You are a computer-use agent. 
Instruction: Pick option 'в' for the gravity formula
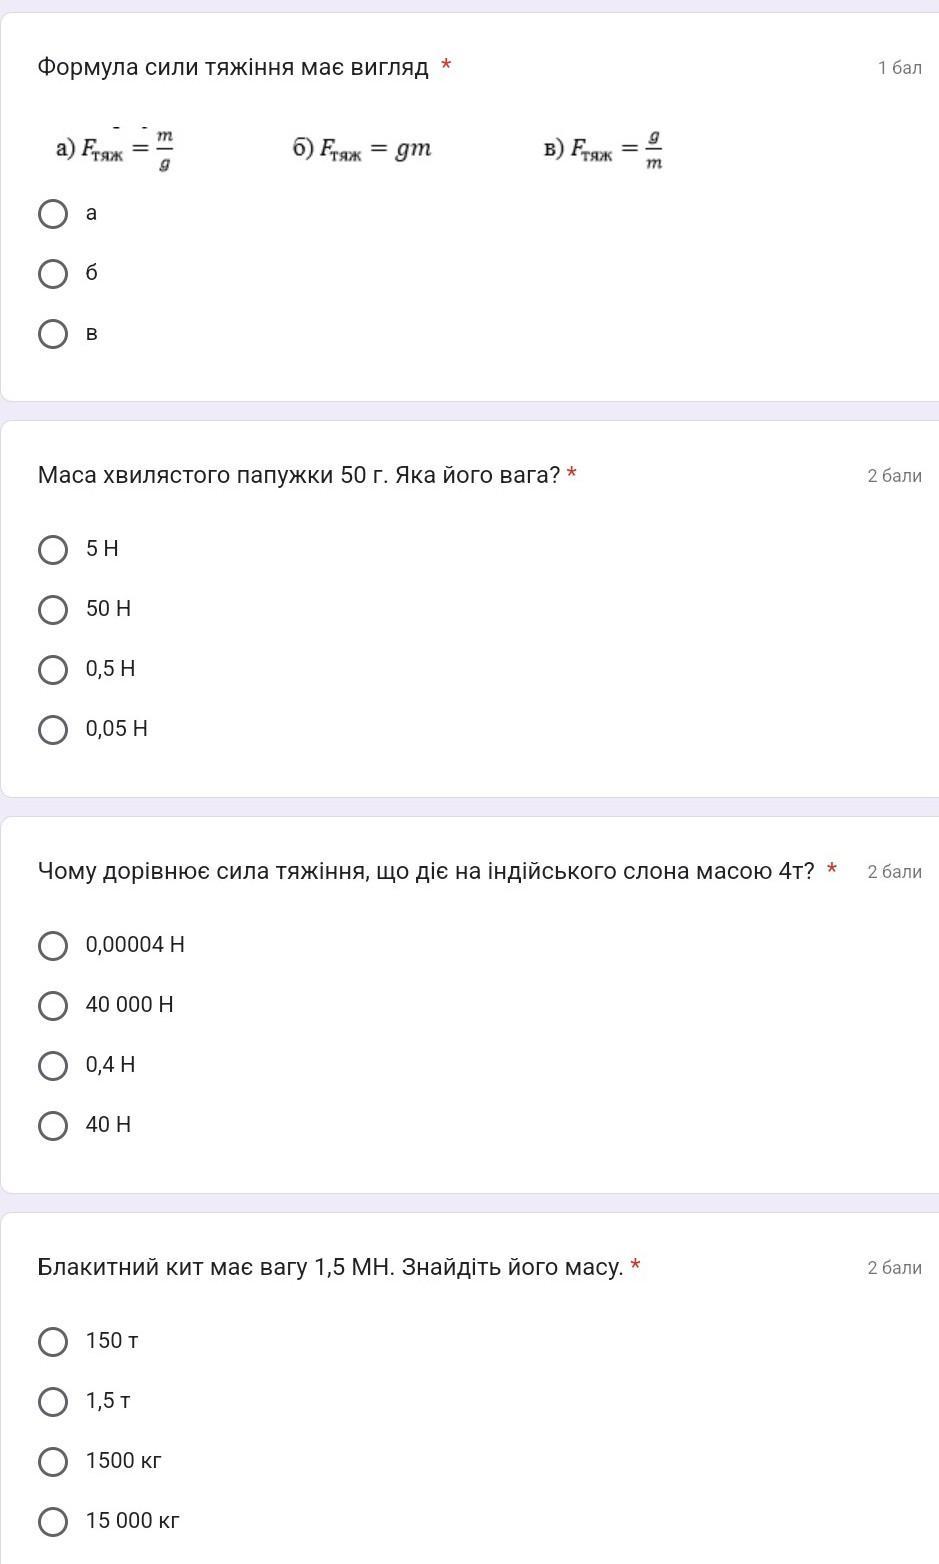(x=53, y=334)
